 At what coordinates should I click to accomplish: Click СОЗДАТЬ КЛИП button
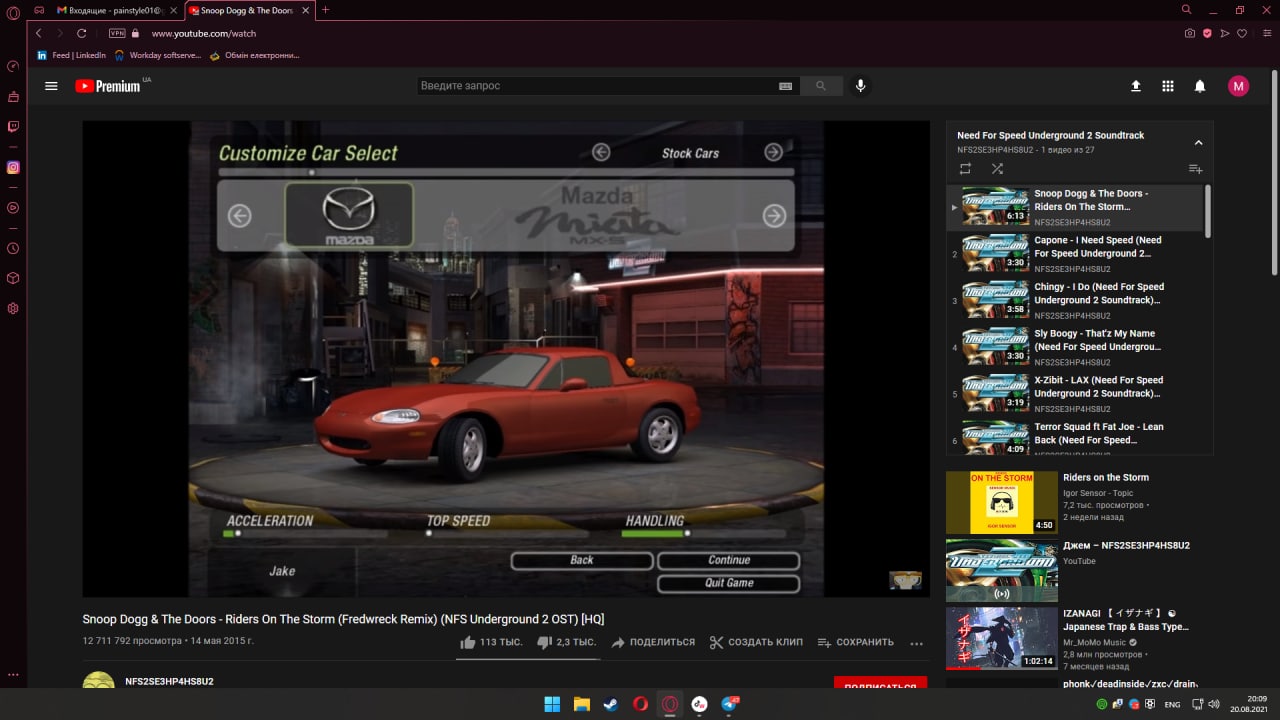tap(756, 642)
